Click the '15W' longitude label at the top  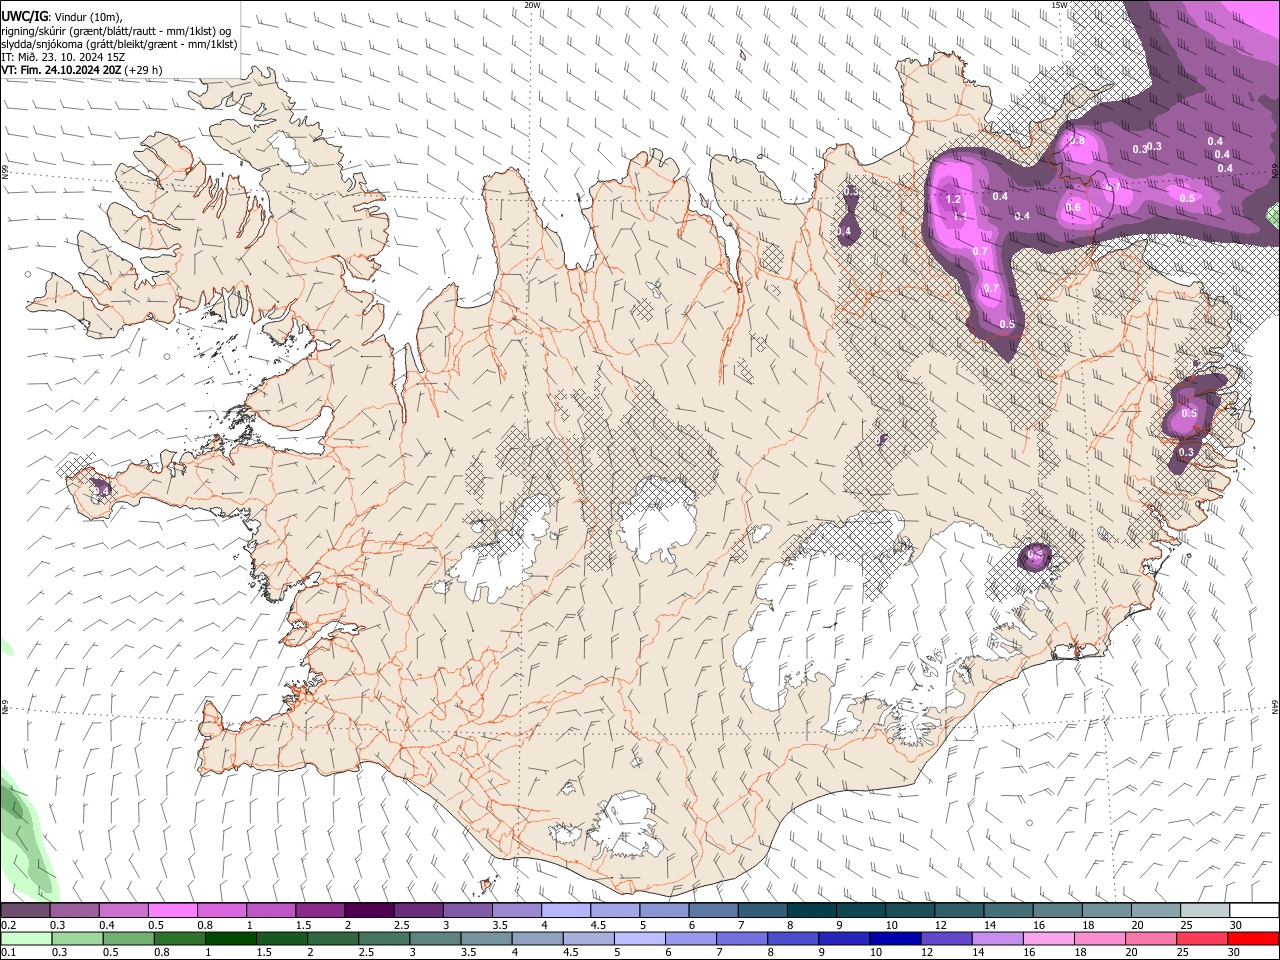[x=1059, y=5]
